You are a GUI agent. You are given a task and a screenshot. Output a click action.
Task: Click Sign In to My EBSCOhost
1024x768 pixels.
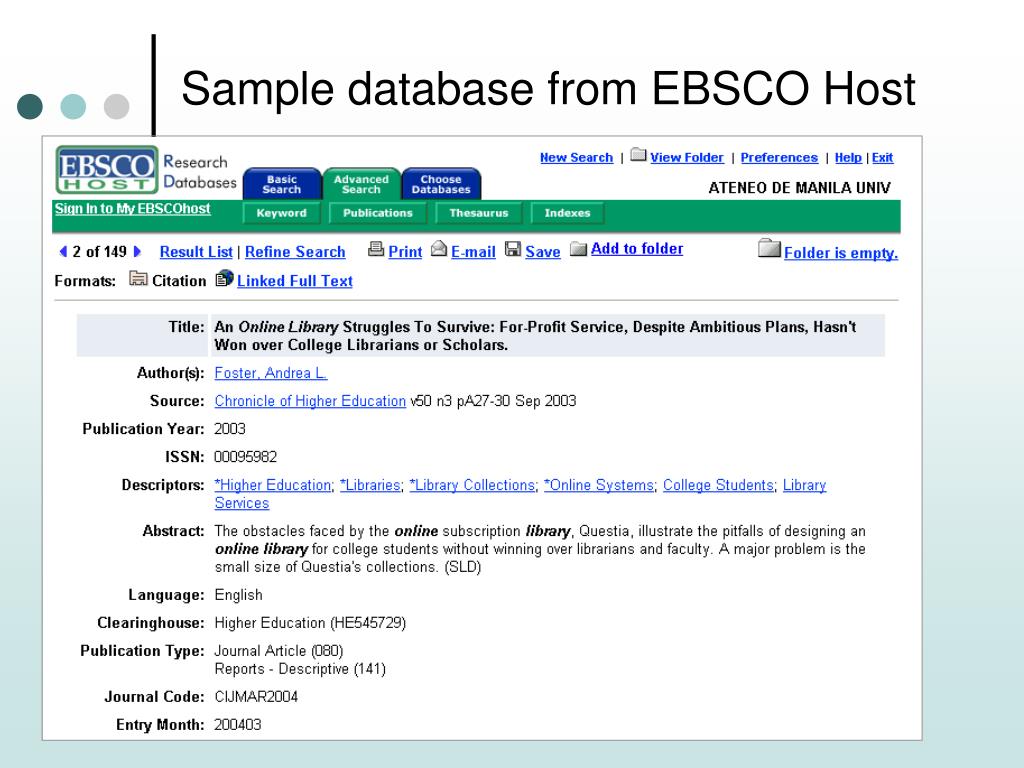[133, 208]
